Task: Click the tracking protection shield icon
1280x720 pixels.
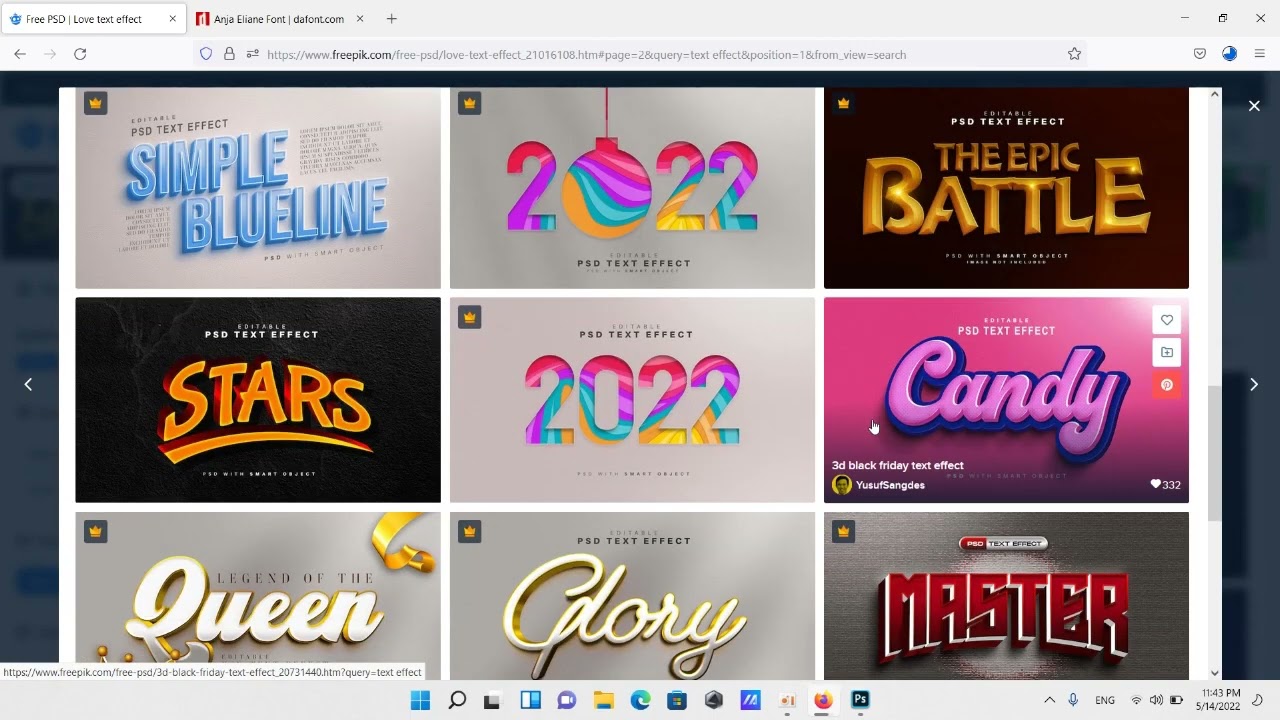Action: (x=206, y=54)
